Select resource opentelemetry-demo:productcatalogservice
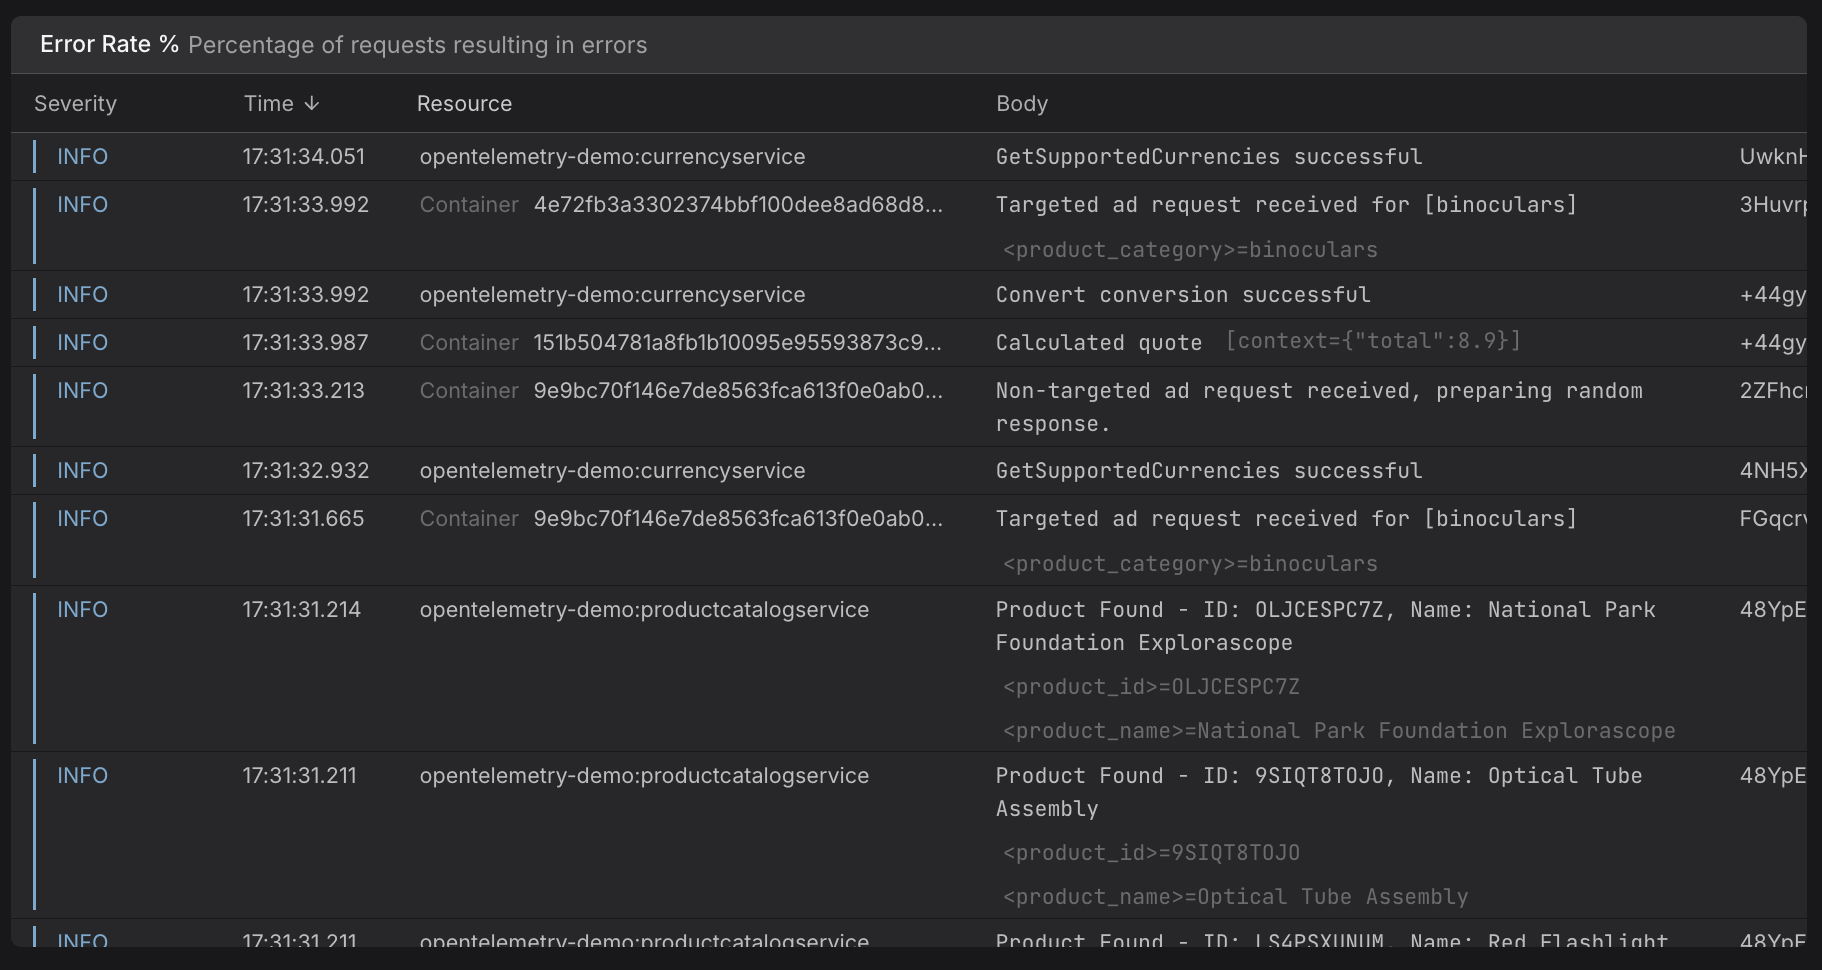The image size is (1822, 970). point(645,609)
